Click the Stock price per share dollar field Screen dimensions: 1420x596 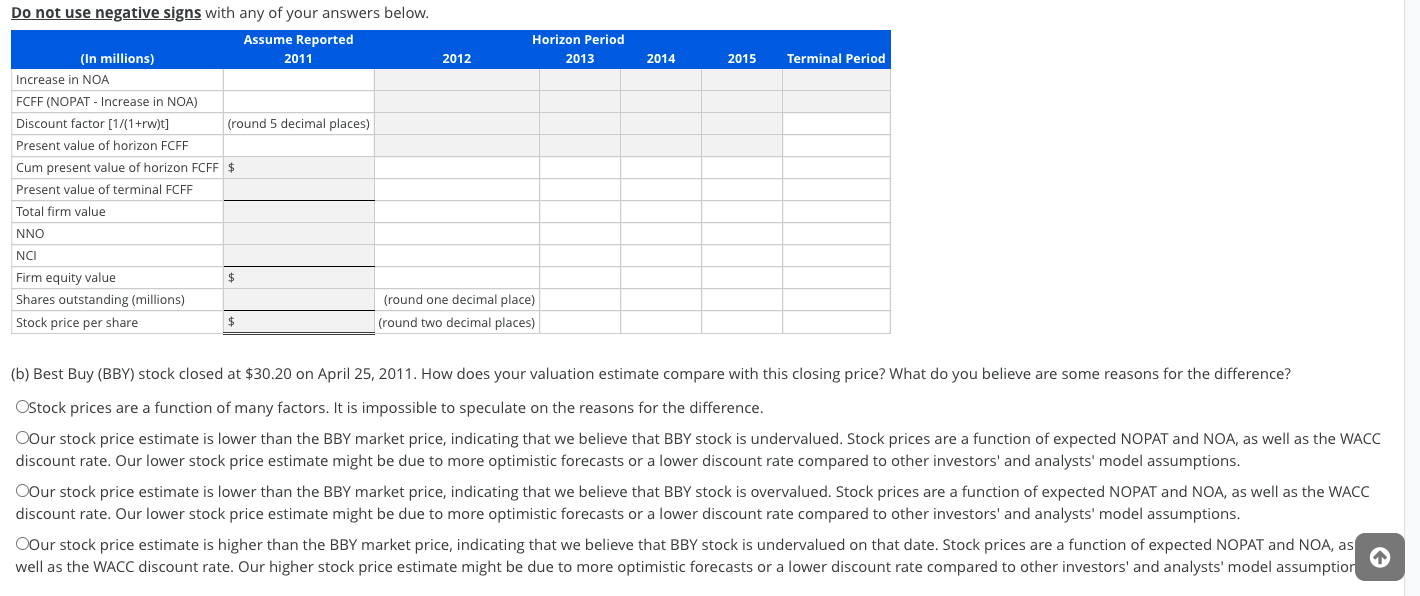pyautogui.click(x=300, y=322)
